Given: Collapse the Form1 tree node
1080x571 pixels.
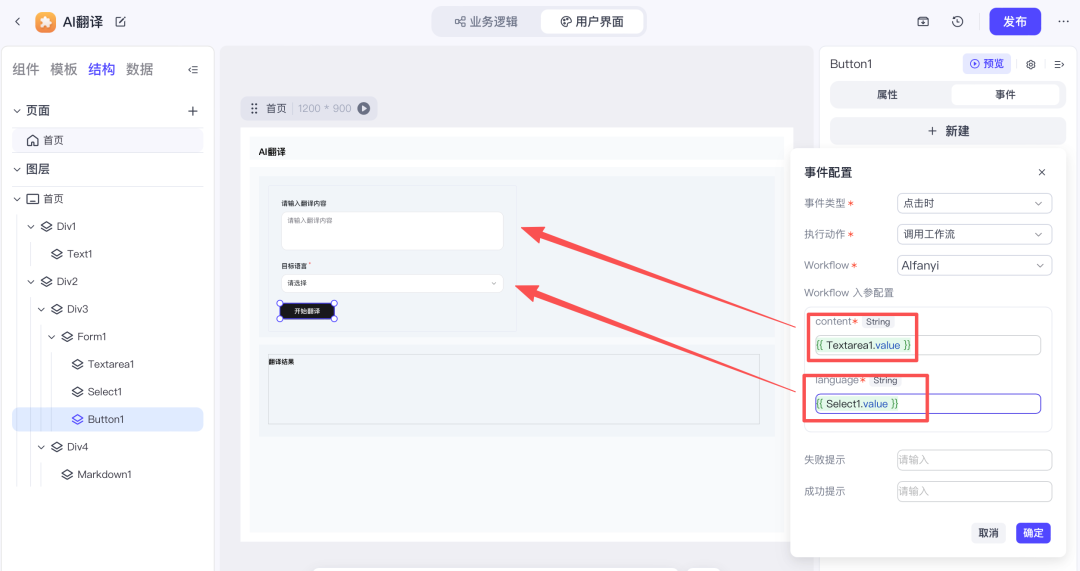Looking at the screenshot, I should [52, 337].
